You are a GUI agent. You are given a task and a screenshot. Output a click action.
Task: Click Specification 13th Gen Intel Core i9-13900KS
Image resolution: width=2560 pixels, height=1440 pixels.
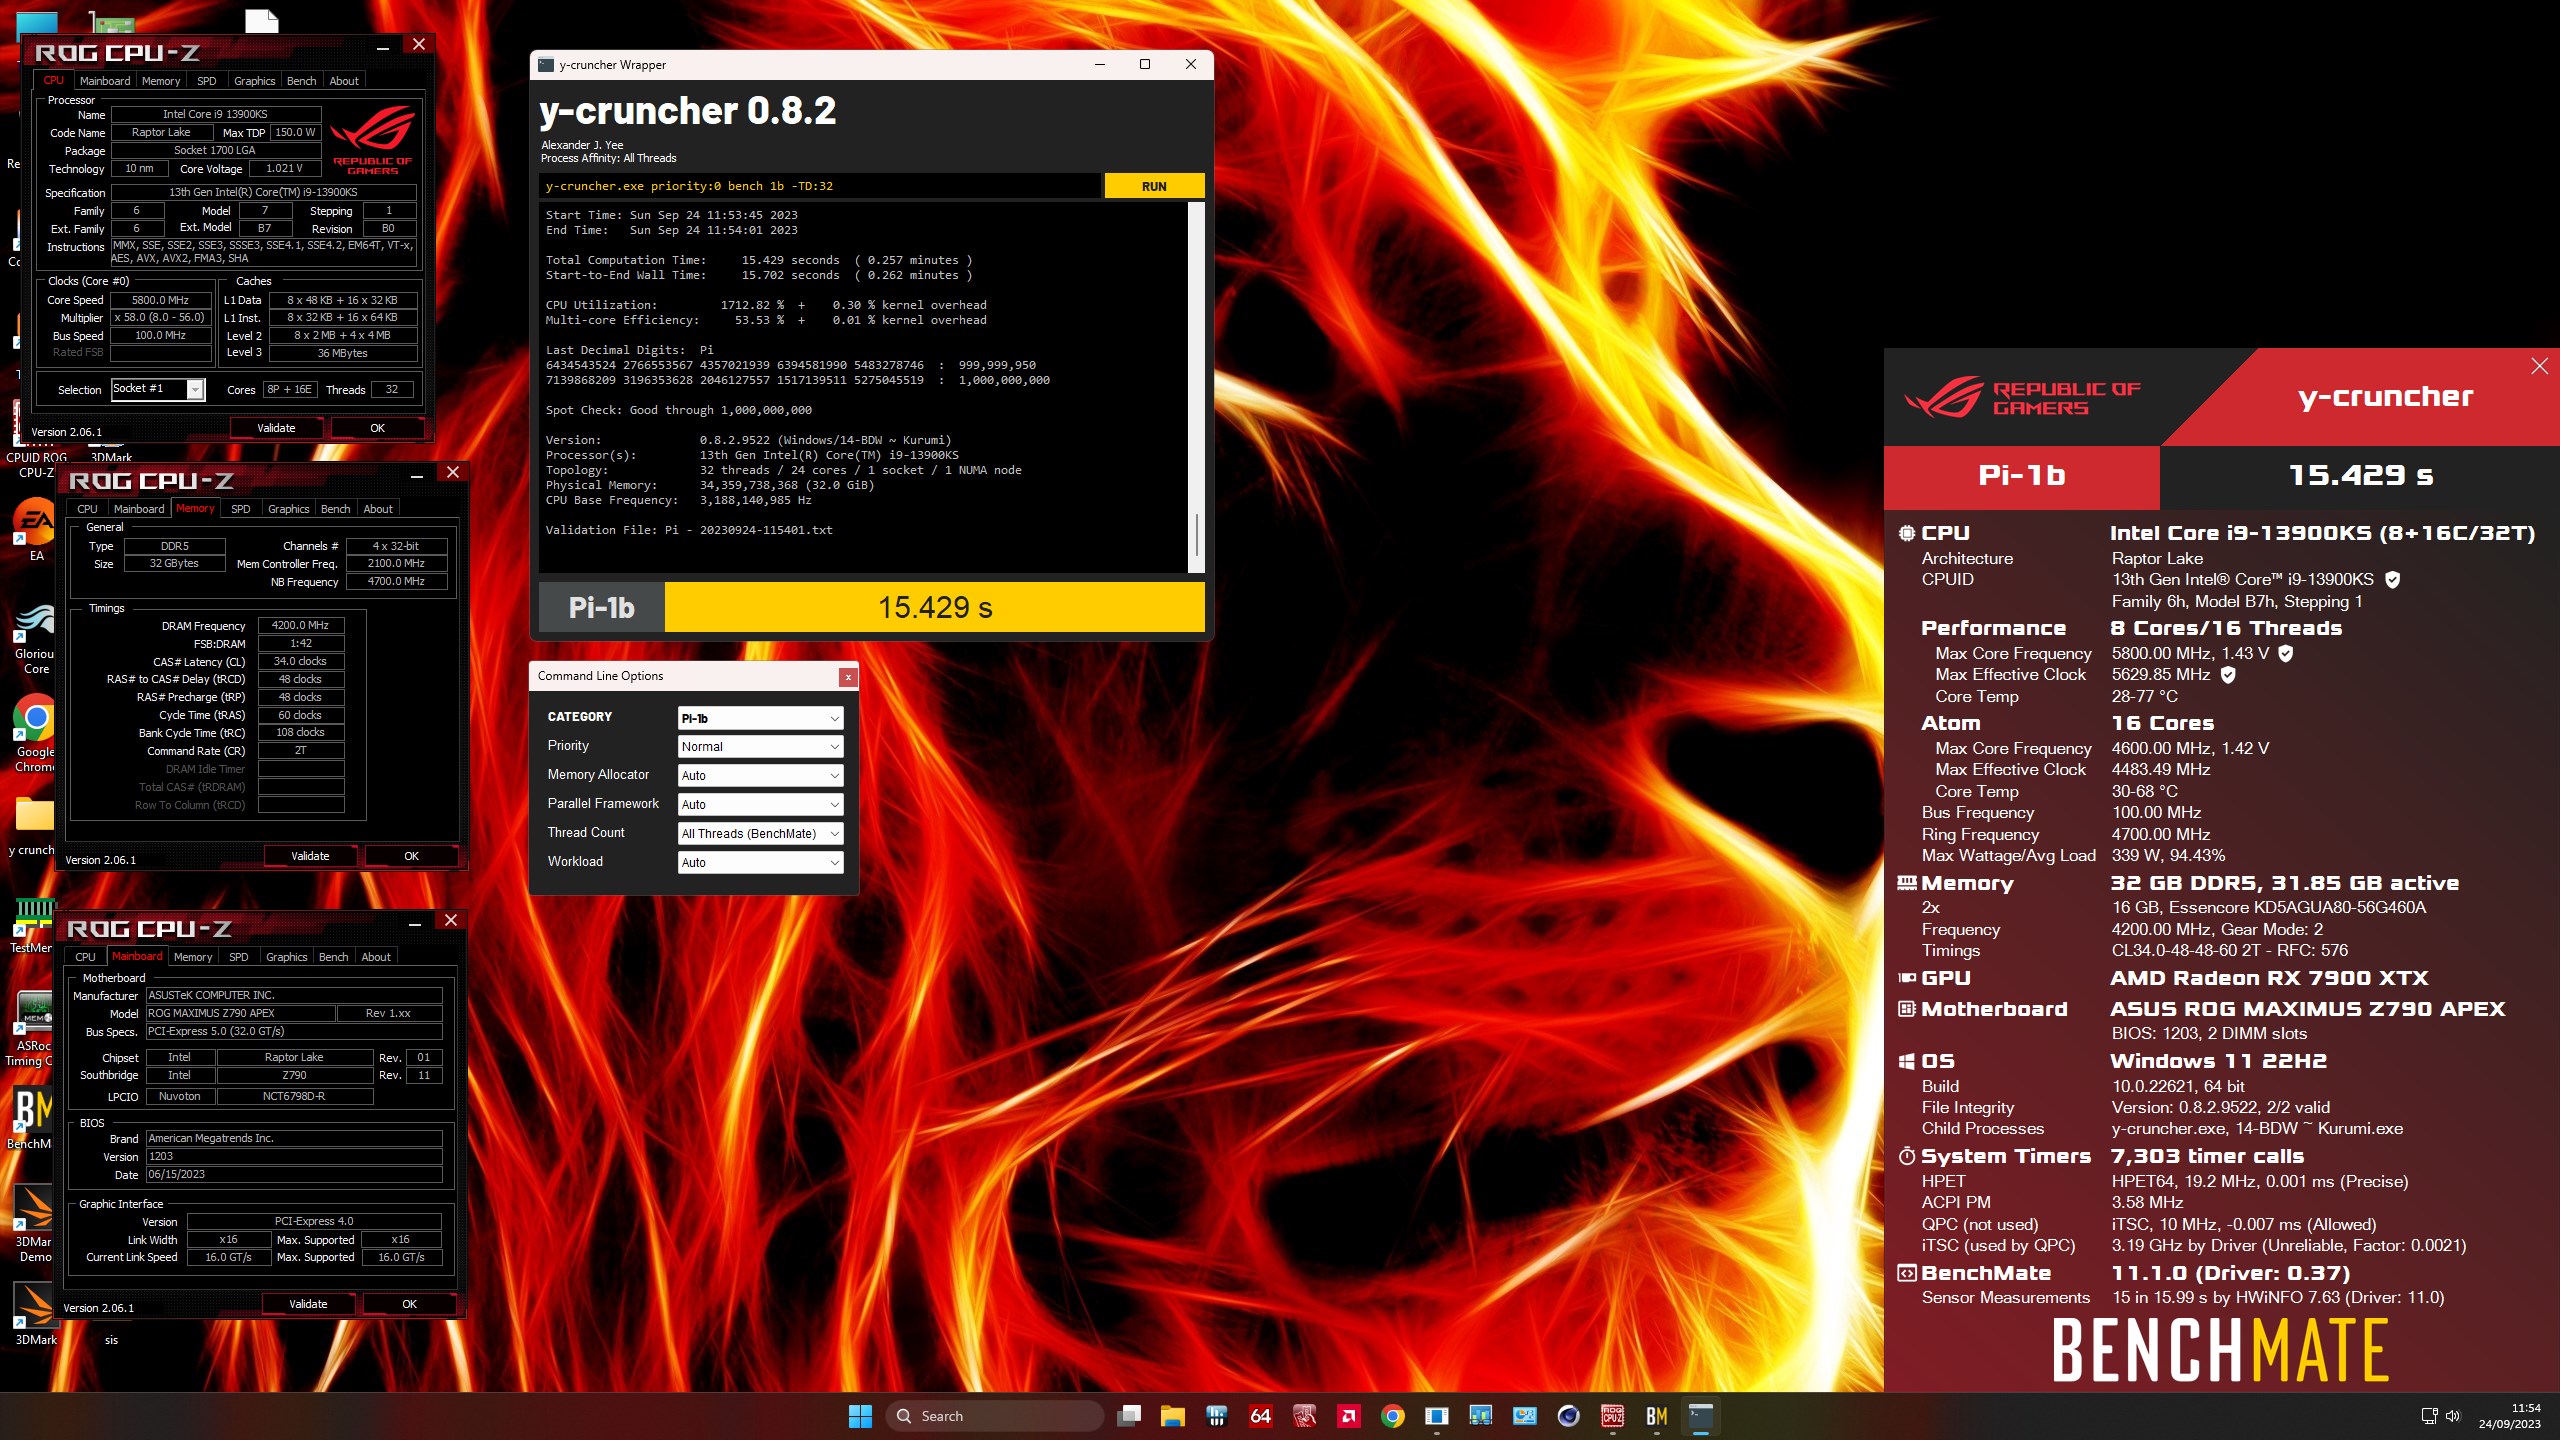[x=263, y=192]
